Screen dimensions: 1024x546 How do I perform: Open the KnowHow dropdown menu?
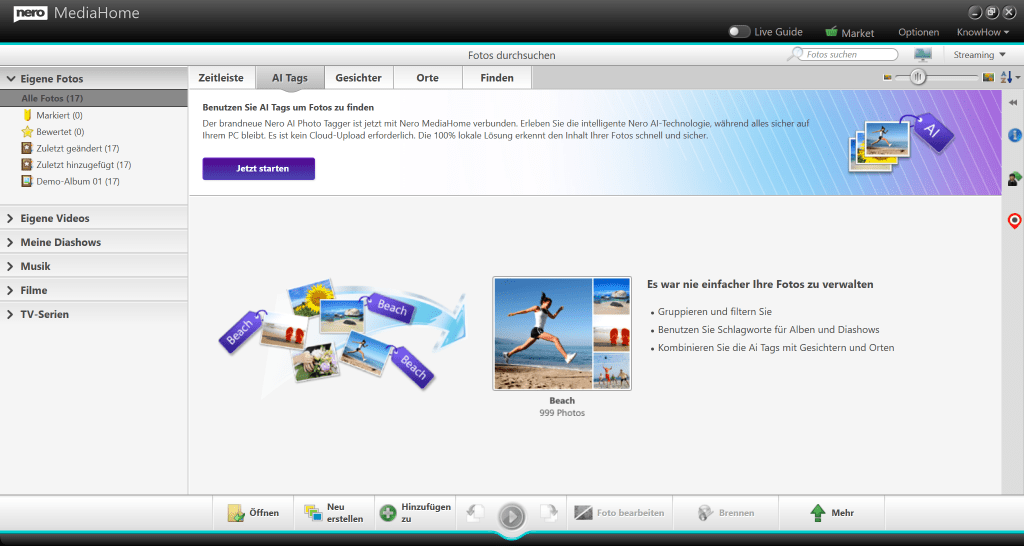pos(982,32)
